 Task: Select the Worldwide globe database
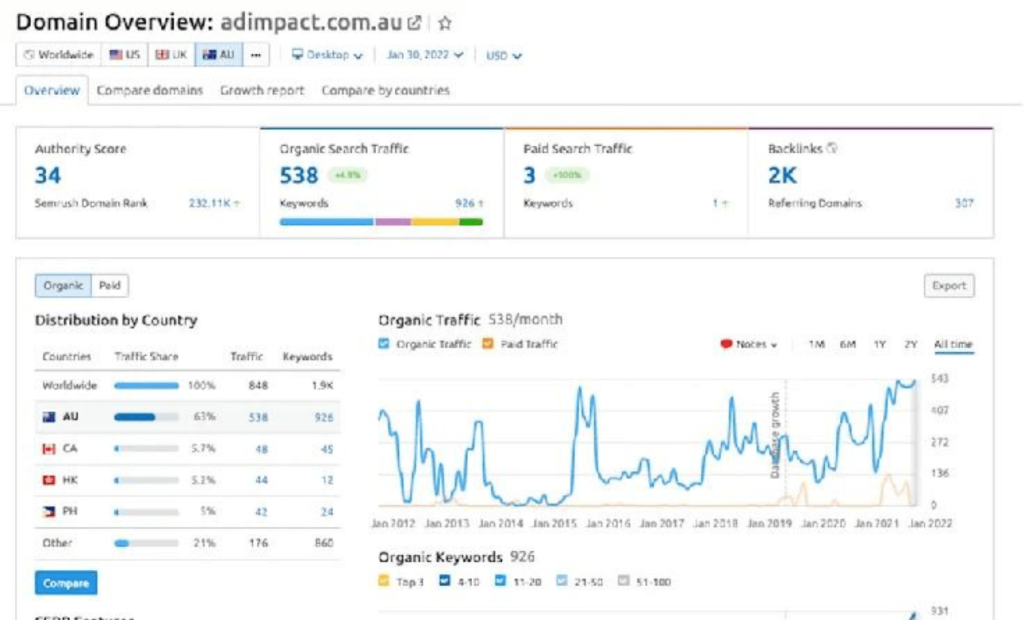click(58, 55)
